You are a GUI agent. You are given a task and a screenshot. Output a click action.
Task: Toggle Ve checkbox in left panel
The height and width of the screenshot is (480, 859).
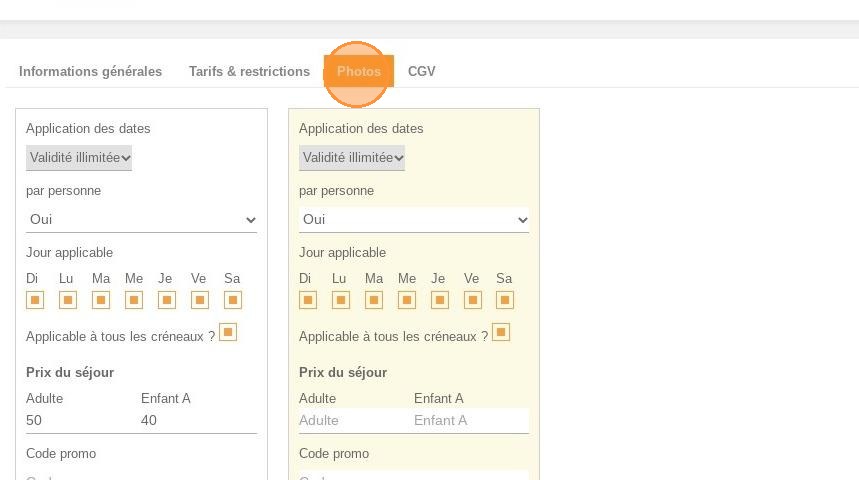pyautogui.click(x=199, y=300)
